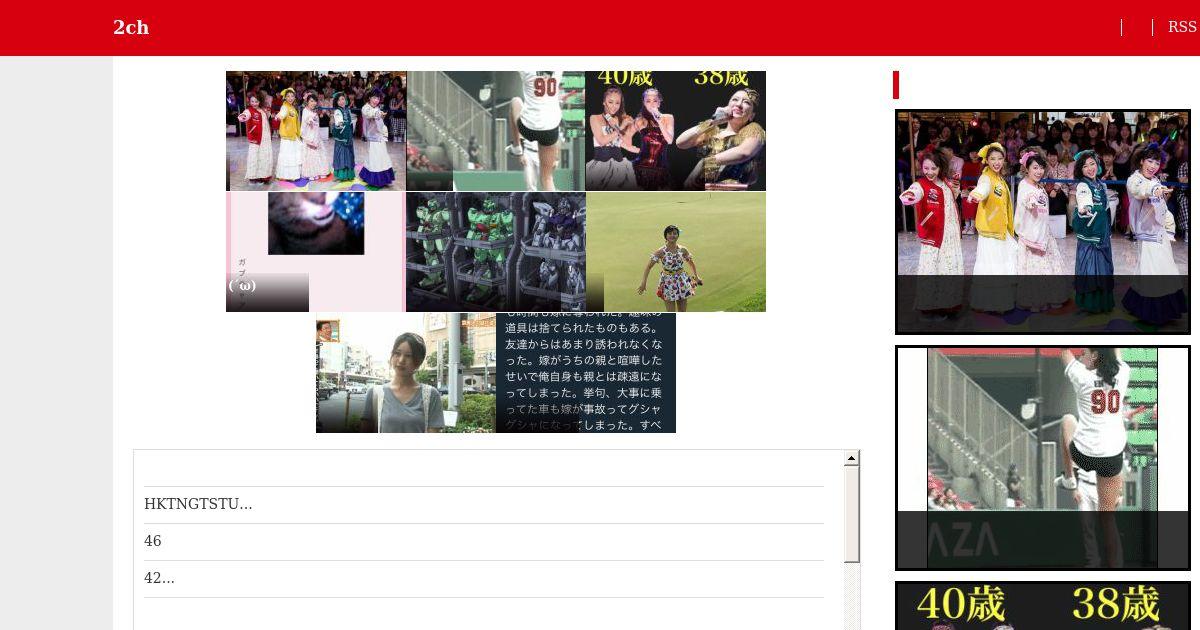Open thumbnail of girl on green field

point(676,252)
